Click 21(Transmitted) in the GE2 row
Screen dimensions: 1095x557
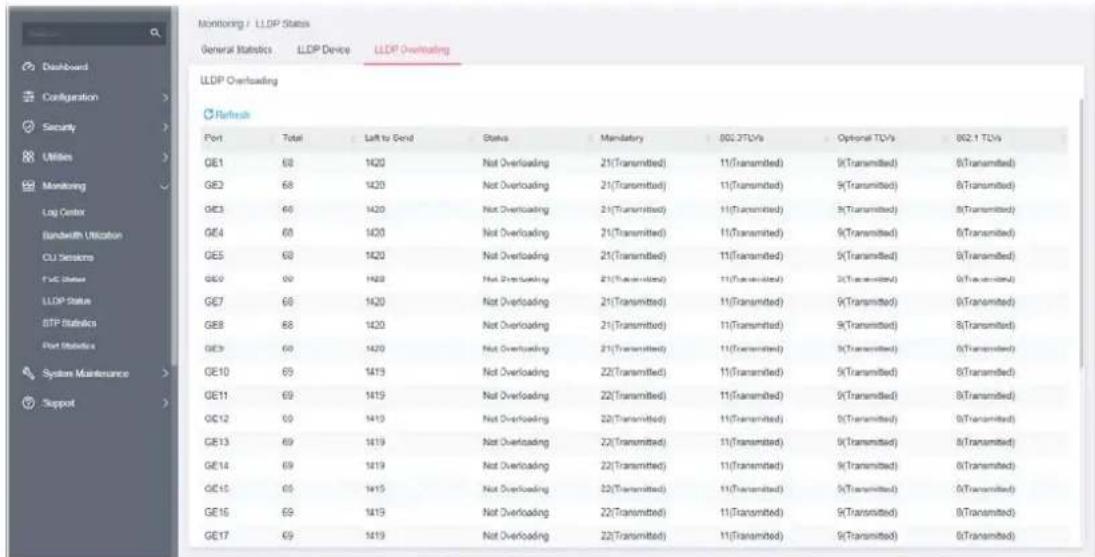[633, 186]
